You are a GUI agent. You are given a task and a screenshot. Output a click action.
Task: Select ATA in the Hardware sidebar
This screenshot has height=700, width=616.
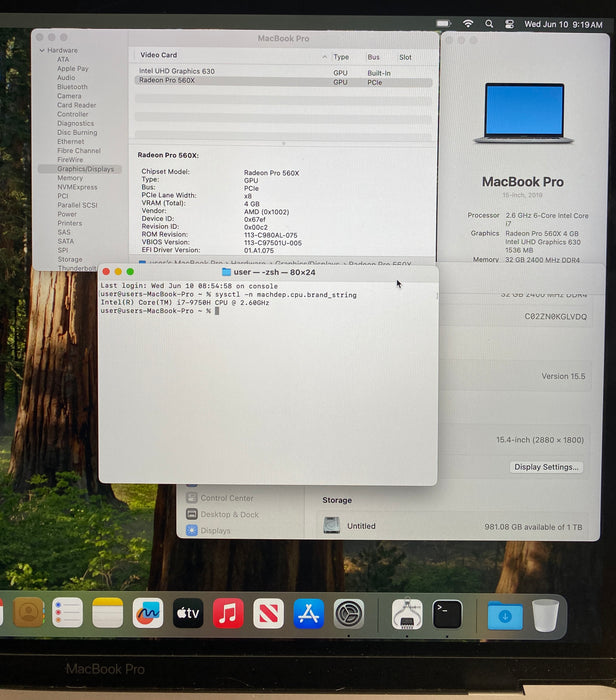[63, 59]
